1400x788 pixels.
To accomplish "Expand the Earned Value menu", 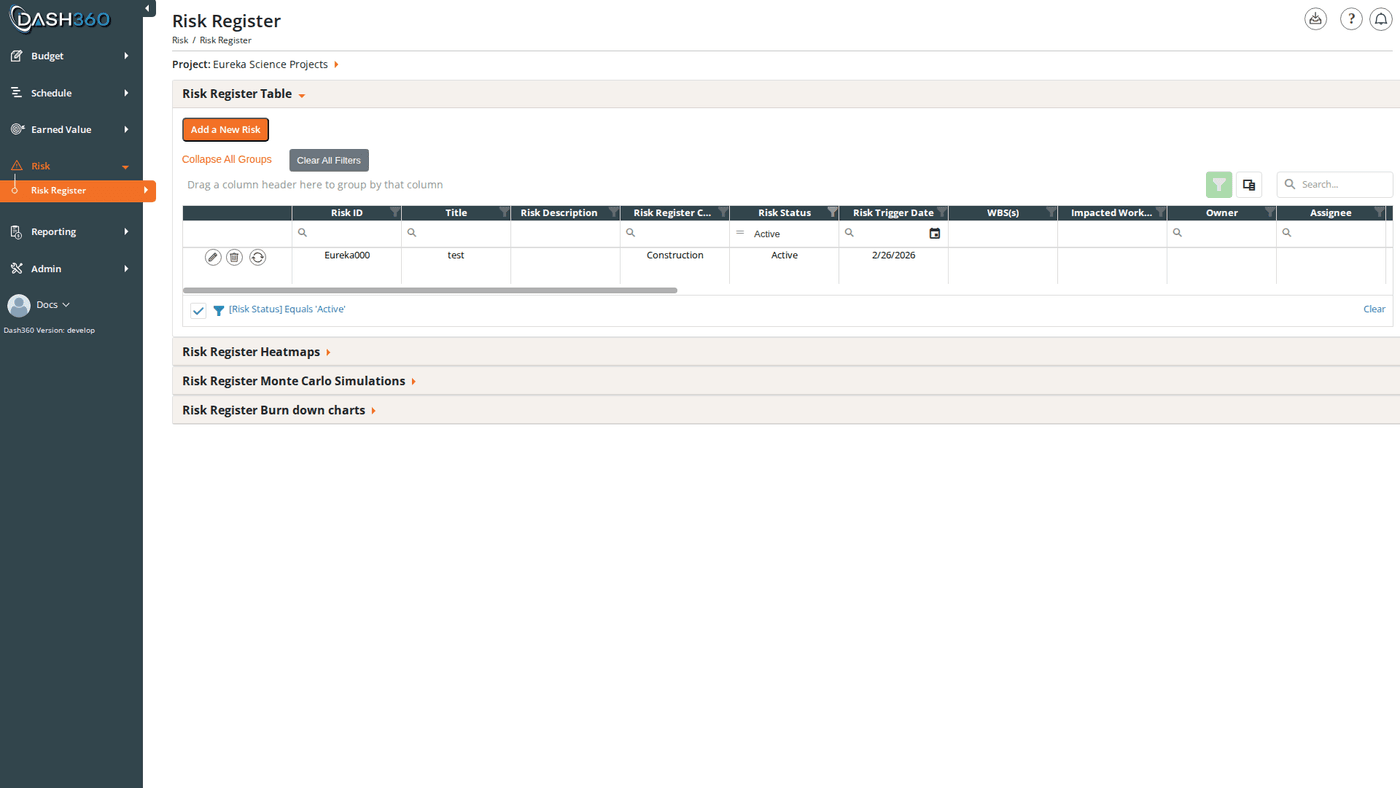I will click(x=71, y=130).
